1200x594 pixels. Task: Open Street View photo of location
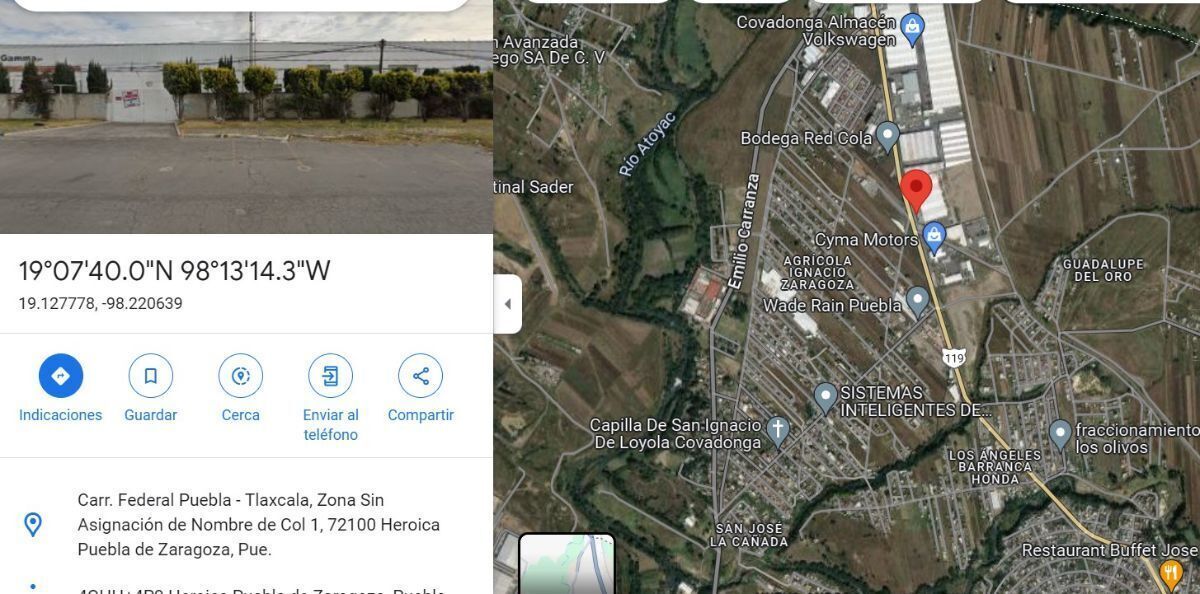(x=246, y=117)
